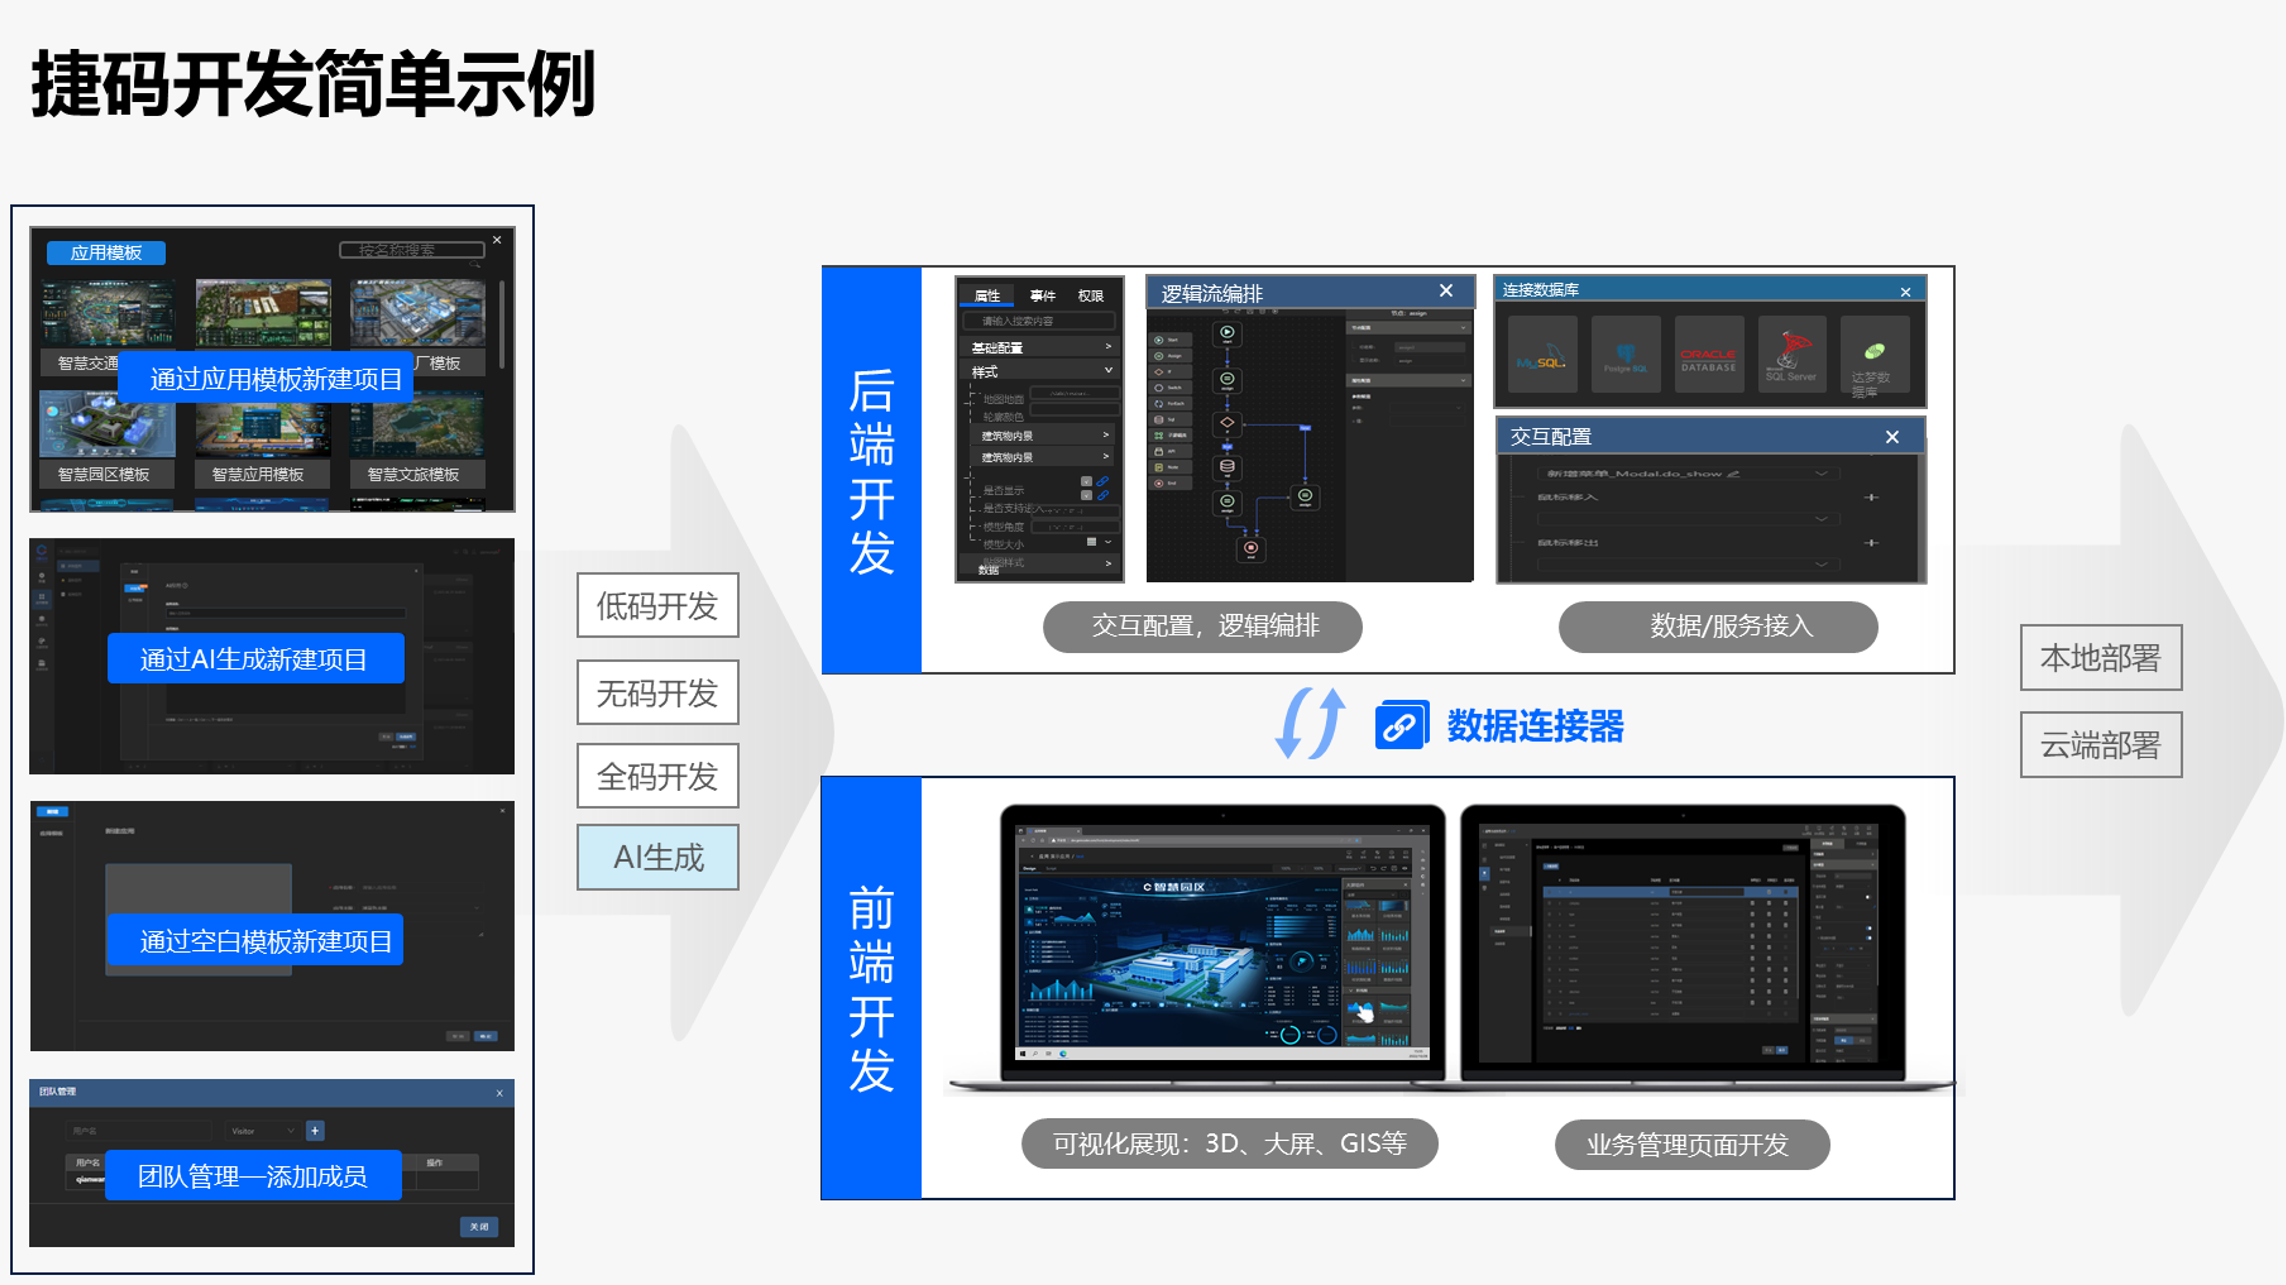Click the link icon next to 是否显示
The height and width of the screenshot is (1285, 2286).
coord(1103,482)
